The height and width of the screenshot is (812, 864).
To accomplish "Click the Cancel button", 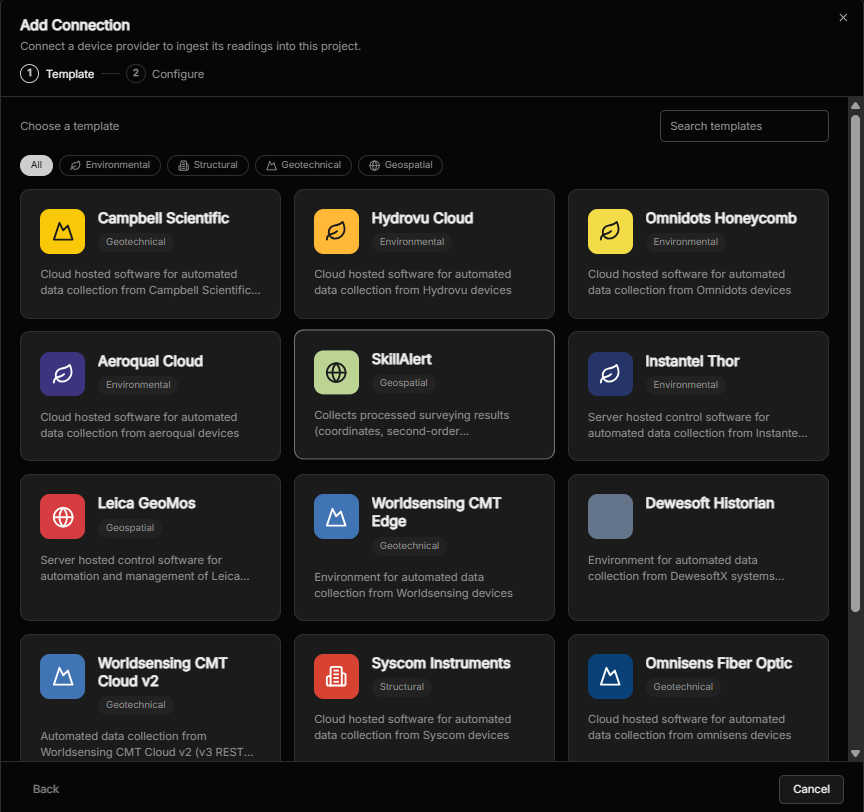I will click(811, 789).
